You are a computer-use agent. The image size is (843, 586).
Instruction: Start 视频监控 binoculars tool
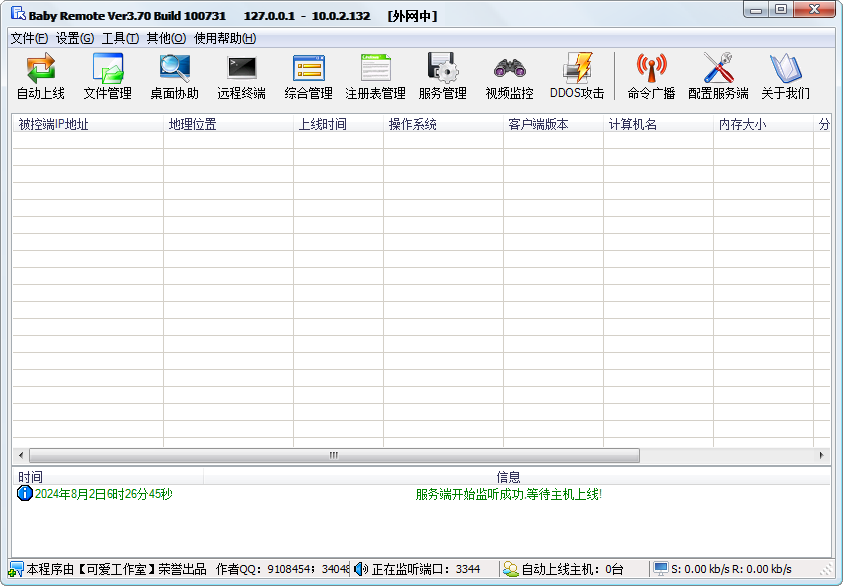coord(510,76)
